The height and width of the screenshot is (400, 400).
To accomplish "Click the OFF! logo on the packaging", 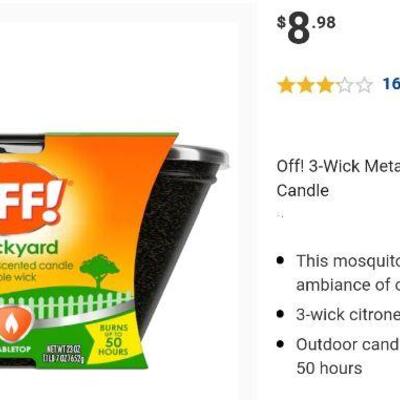I will click(x=32, y=199).
